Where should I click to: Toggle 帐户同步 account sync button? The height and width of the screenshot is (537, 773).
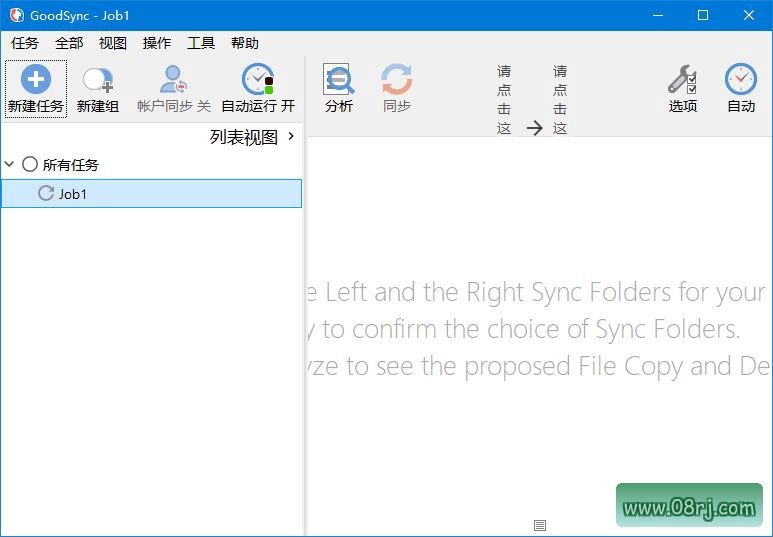pyautogui.click(x=174, y=89)
